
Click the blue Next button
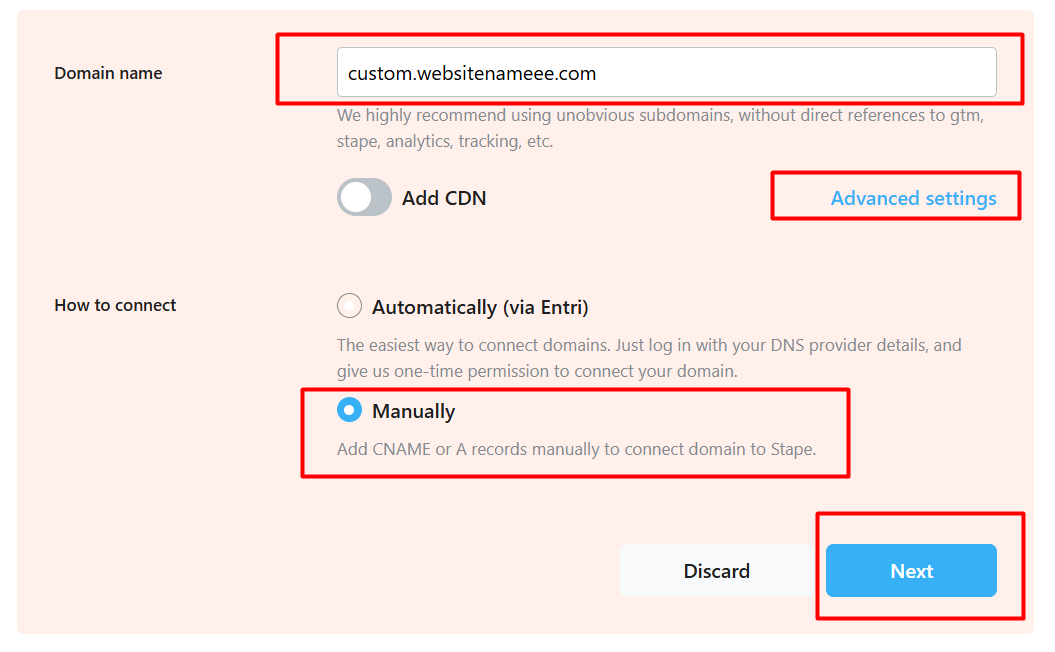pyautogui.click(x=911, y=571)
